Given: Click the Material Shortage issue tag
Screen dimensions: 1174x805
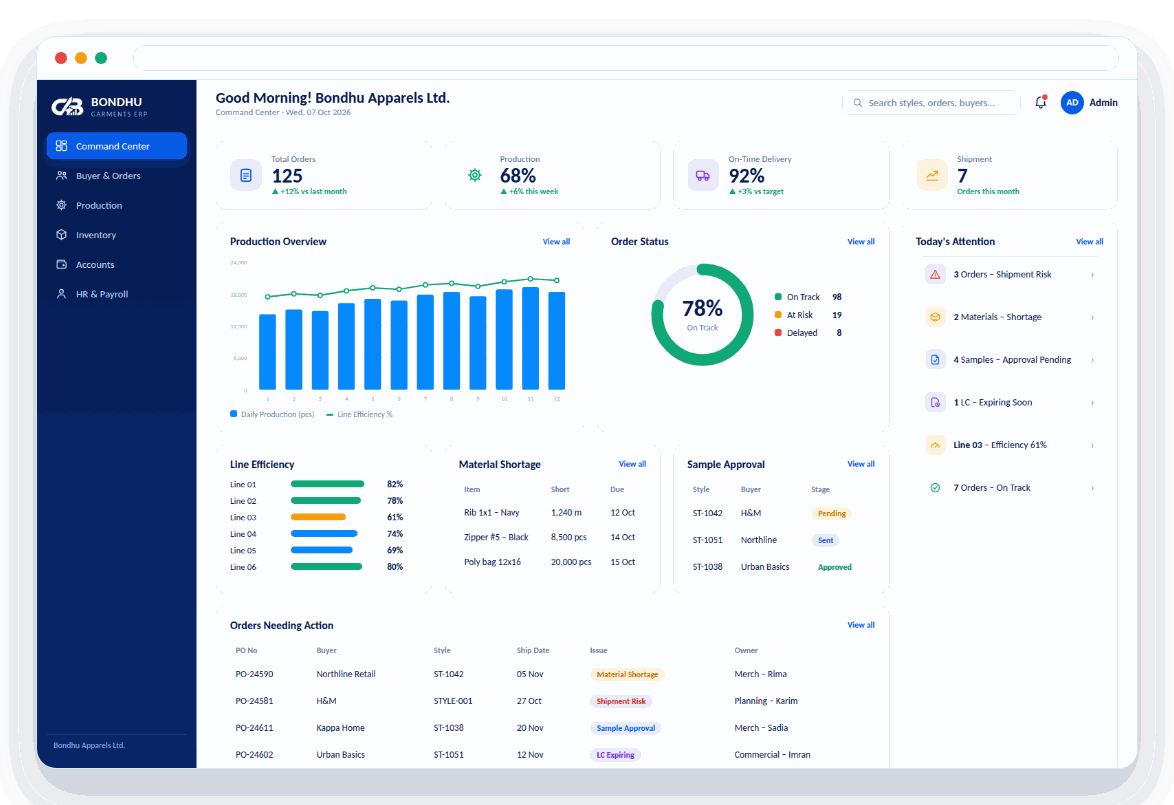Looking at the screenshot, I should click(627, 675).
